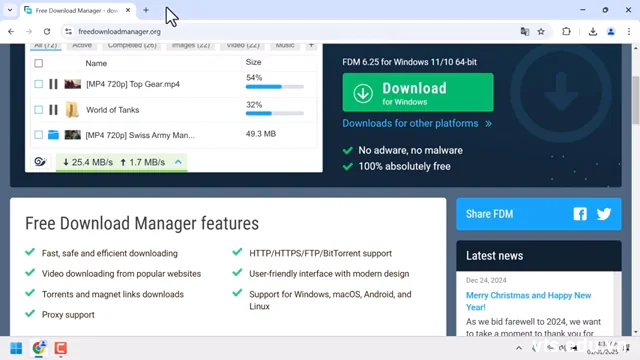Click the Swiss Army Man video thumbnail
The image size is (640, 360).
point(73,135)
